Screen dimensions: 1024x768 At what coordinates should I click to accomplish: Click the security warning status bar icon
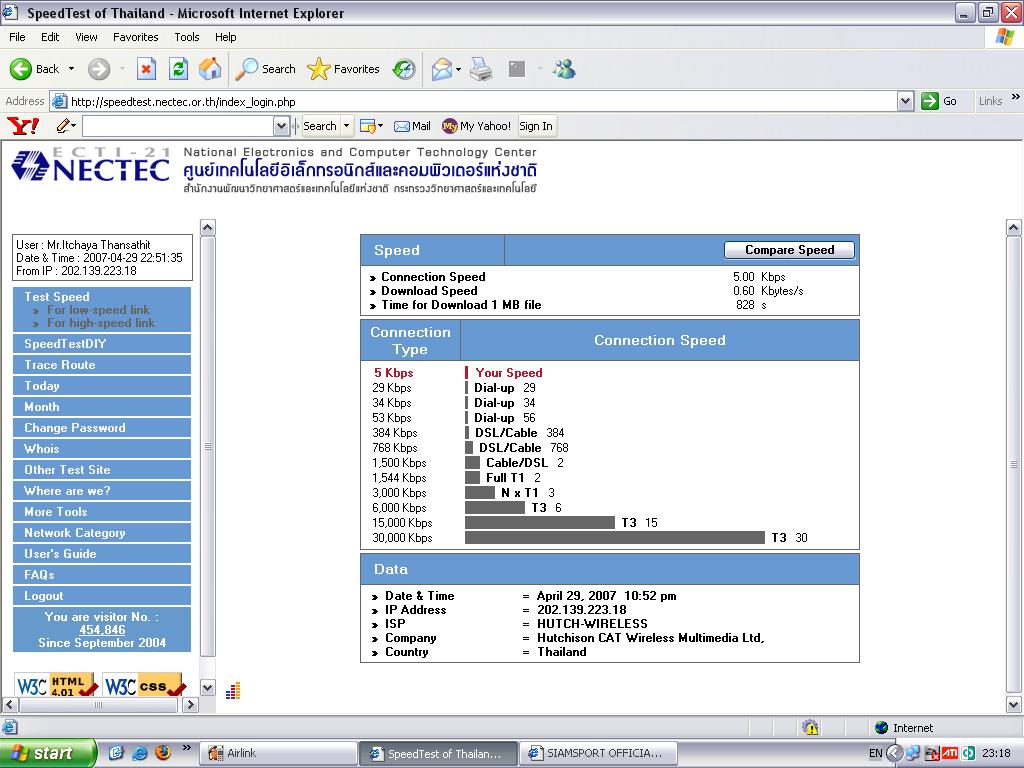click(810, 727)
